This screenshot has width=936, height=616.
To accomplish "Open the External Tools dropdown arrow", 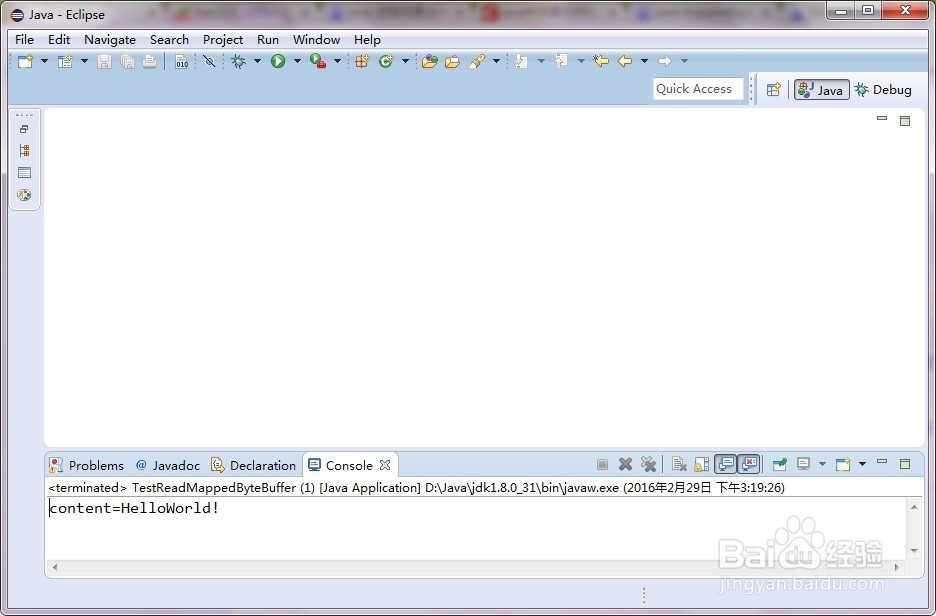I will (x=337, y=61).
